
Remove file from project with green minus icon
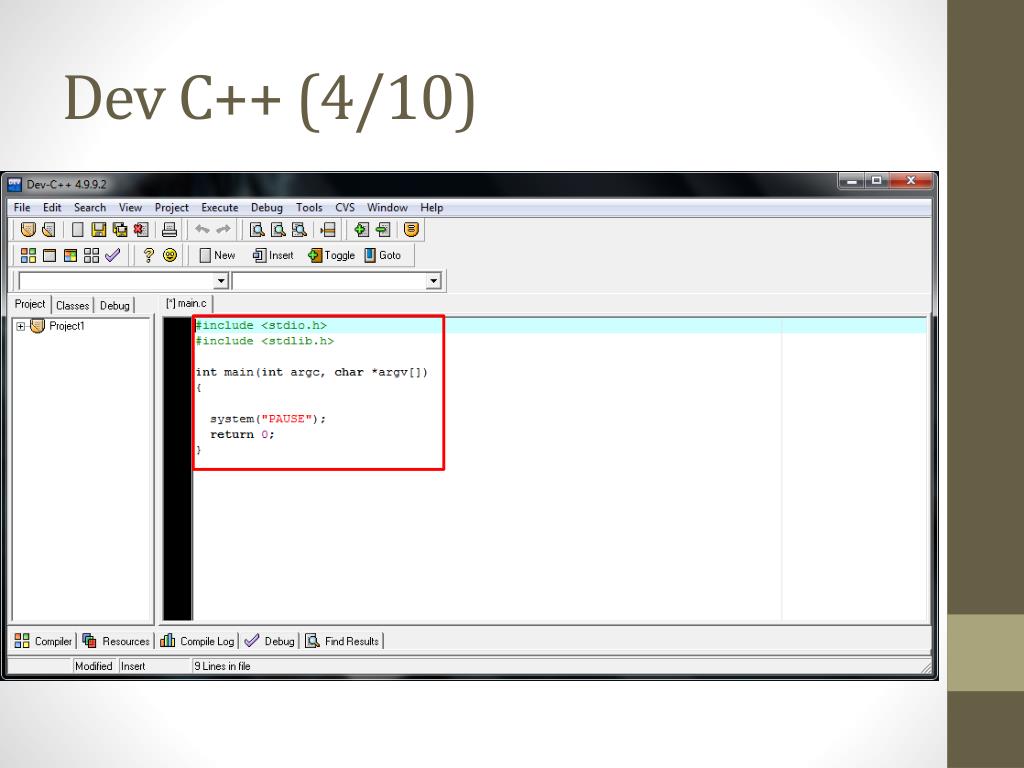click(383, 229)
